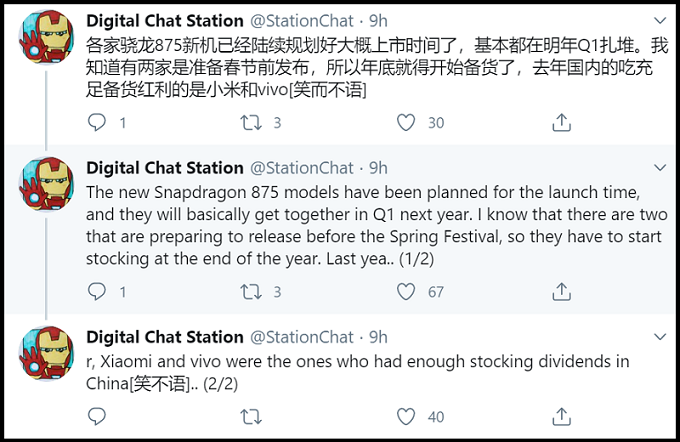Retweet the first tweet with 3 retweets

click(x=251, y=122)
